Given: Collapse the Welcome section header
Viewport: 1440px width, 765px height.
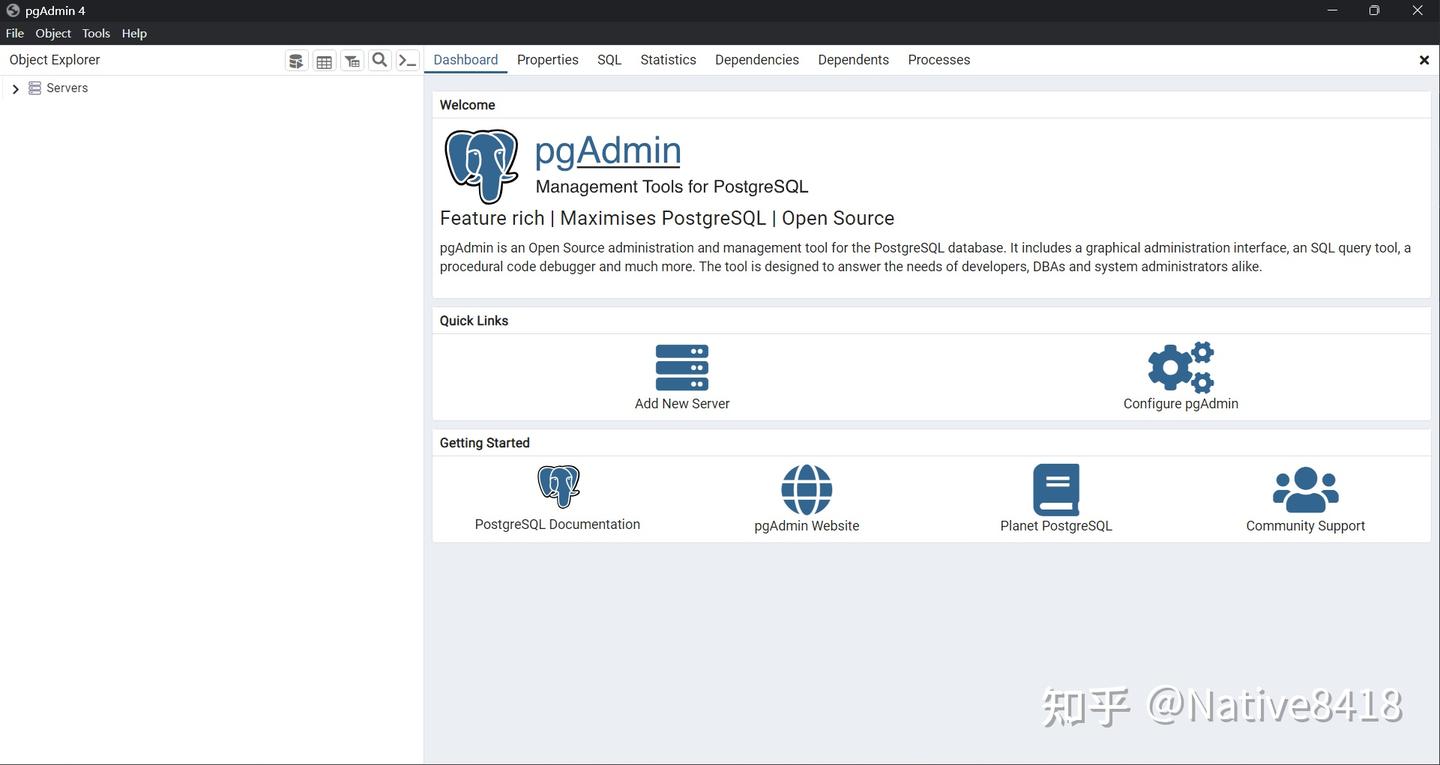Looking at the screenshot, I should tap(467, 104).
